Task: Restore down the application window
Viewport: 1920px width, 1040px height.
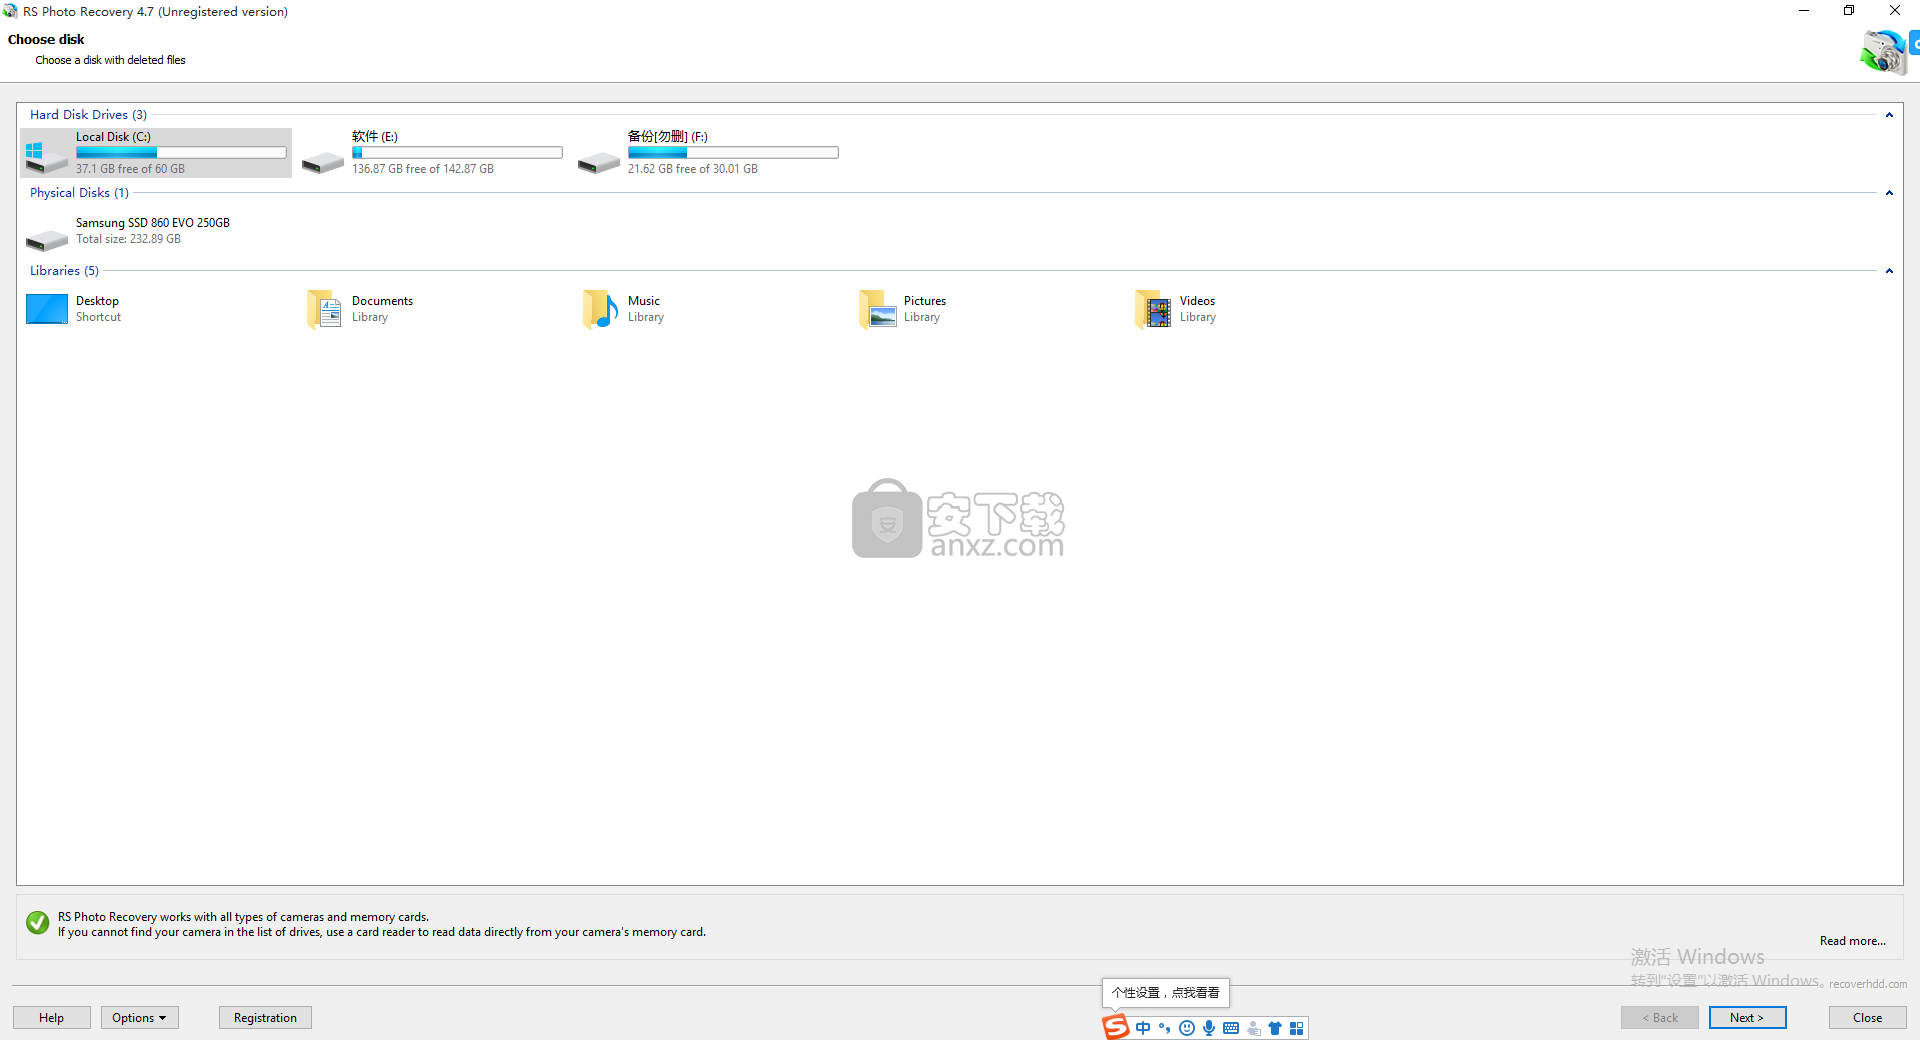Action: point(1849,11)
